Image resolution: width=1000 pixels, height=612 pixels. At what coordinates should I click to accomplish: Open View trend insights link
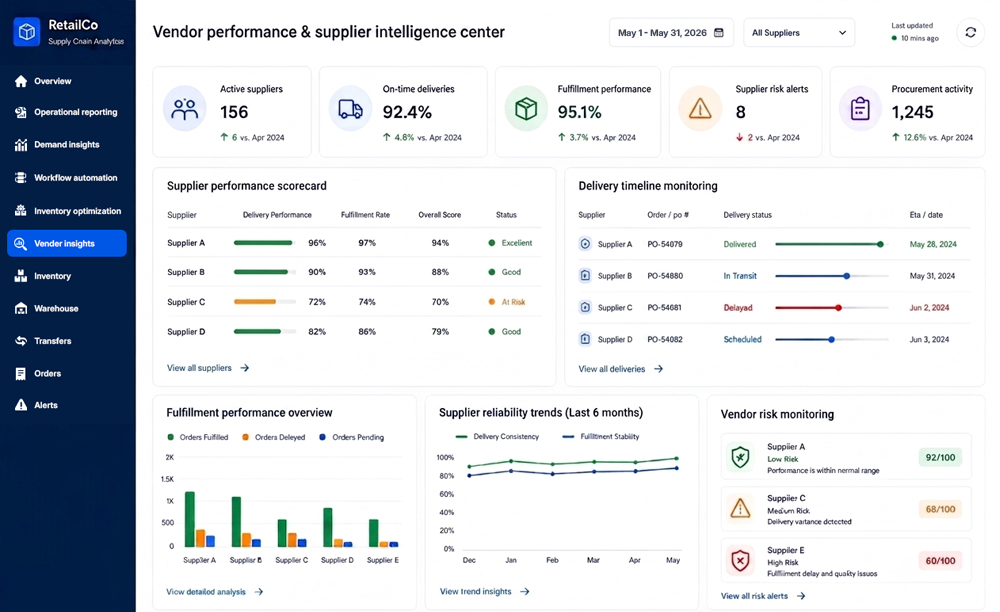[x=485, y=592]
